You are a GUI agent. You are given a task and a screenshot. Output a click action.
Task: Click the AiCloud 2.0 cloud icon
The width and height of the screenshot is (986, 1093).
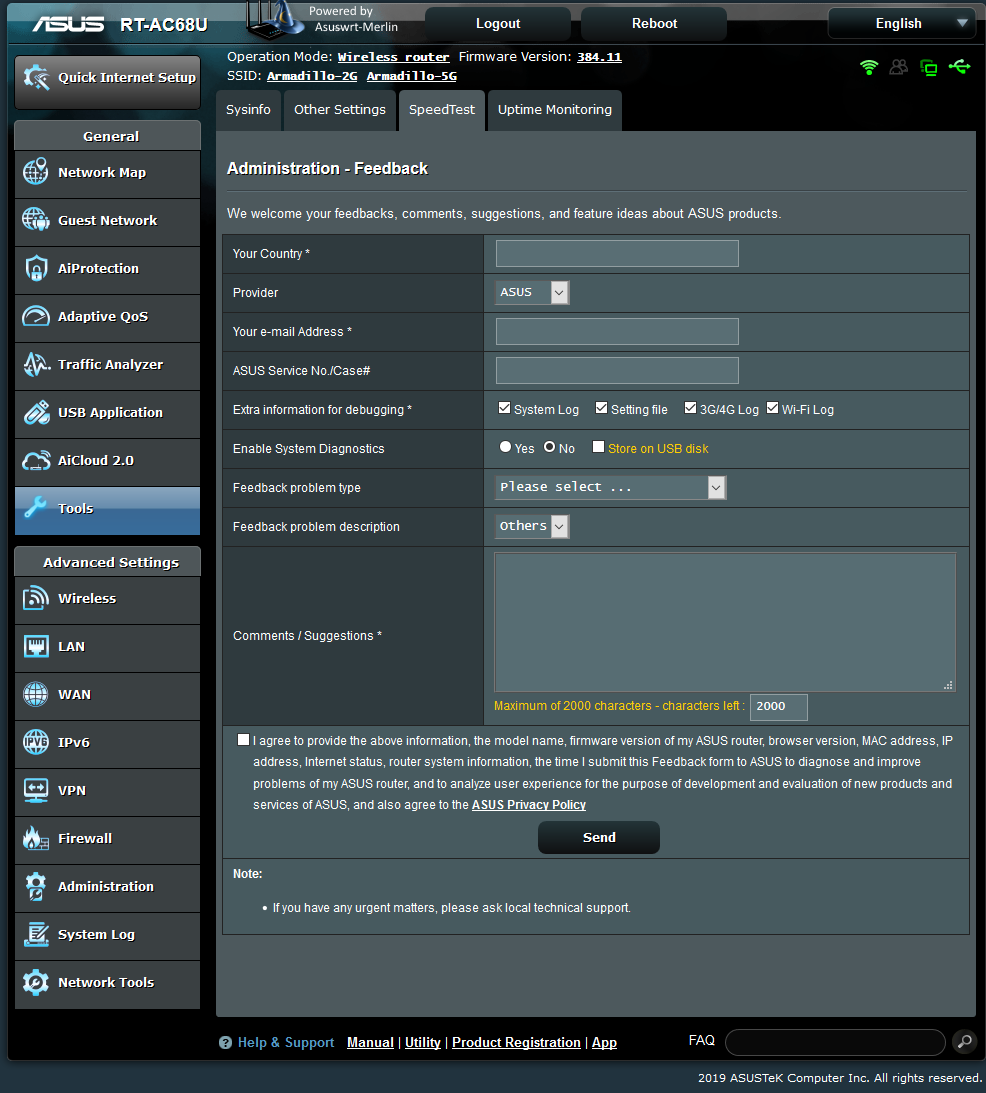pyautogui.click(x=36, y=461)
